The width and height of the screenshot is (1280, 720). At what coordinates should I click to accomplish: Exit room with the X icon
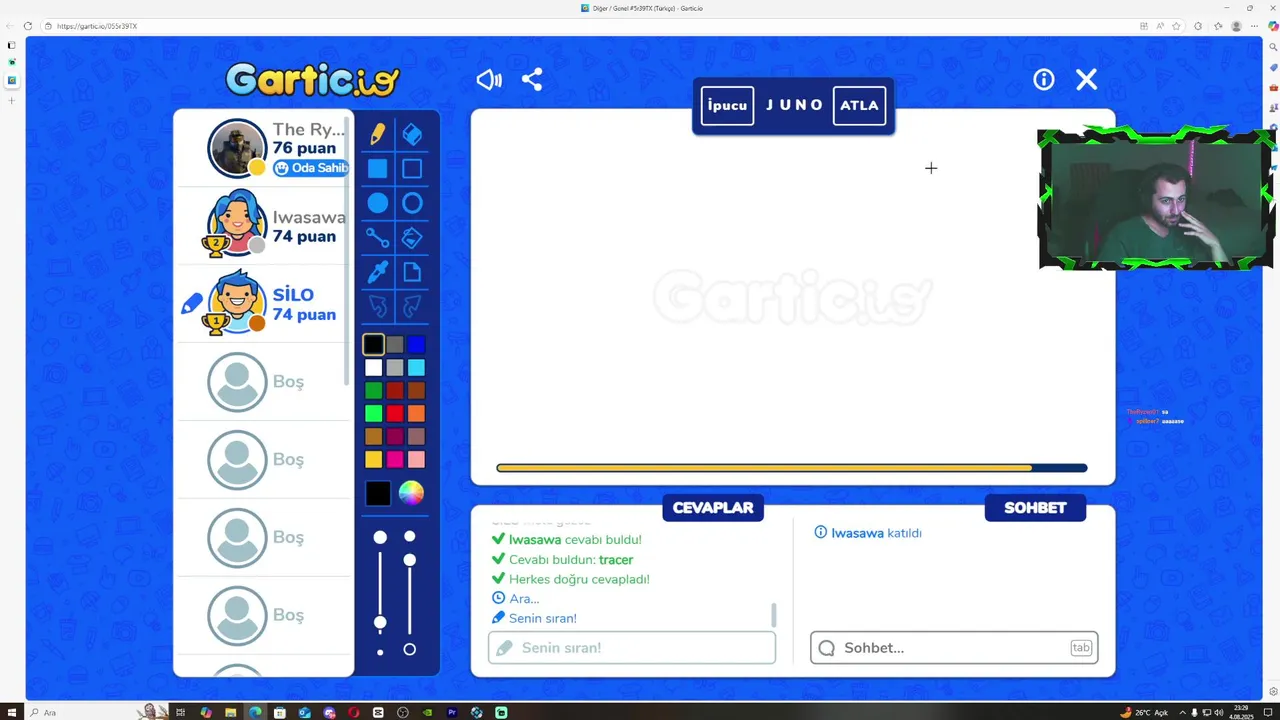[1087, 80]
